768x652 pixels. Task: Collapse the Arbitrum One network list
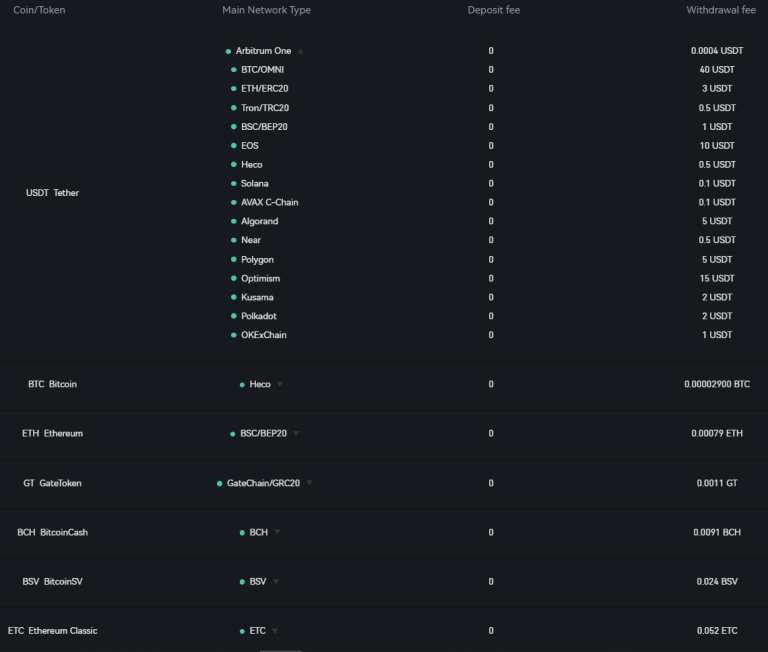tap(300, 51)
